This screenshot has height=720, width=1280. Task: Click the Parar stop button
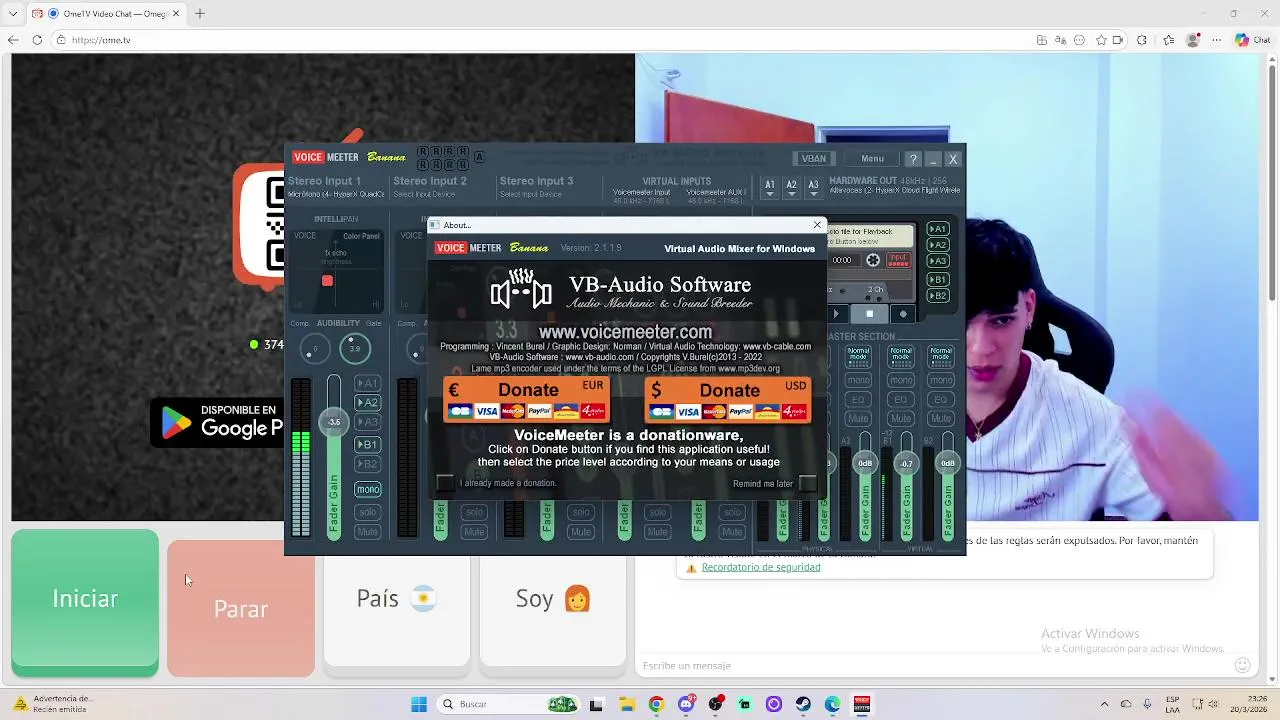[x=241, y=609]
